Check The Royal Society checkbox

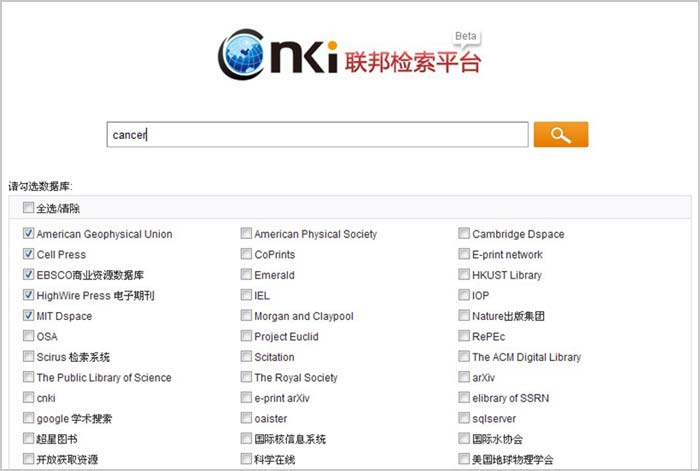(246, 377)
